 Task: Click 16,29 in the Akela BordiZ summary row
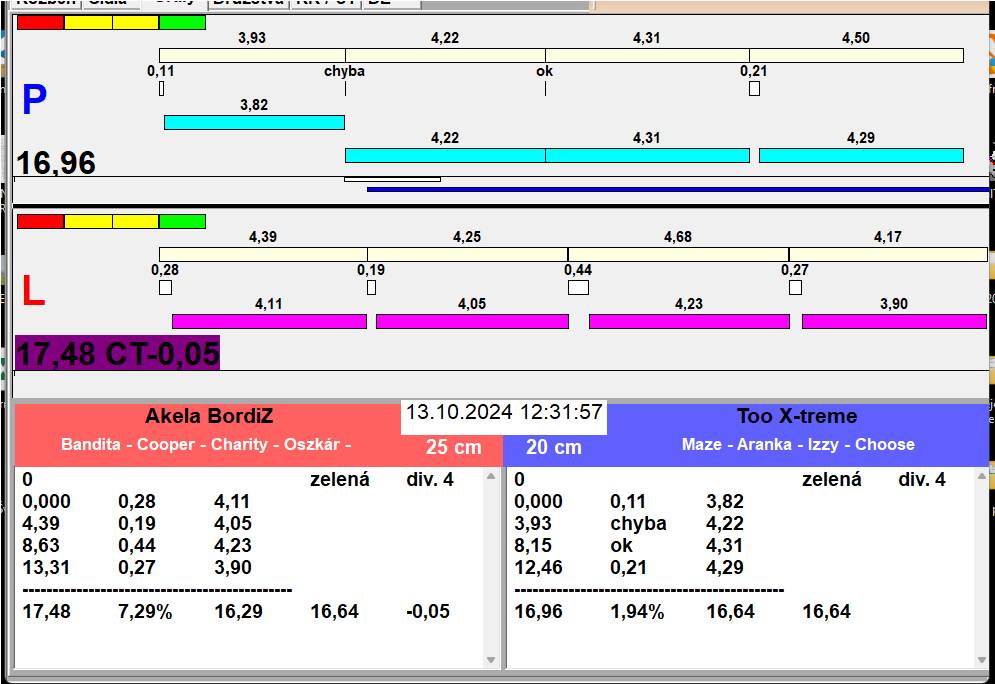(x=239, y=612)
